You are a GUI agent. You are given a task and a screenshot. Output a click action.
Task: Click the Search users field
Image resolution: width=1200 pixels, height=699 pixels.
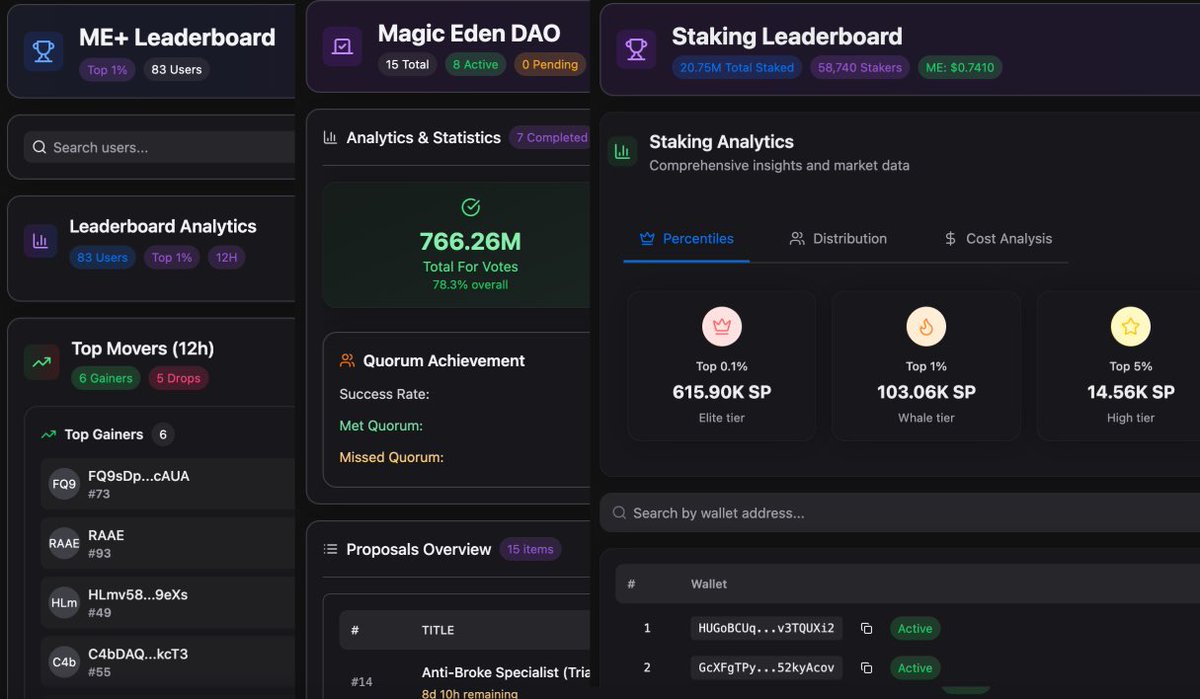(x=160, y=147)
